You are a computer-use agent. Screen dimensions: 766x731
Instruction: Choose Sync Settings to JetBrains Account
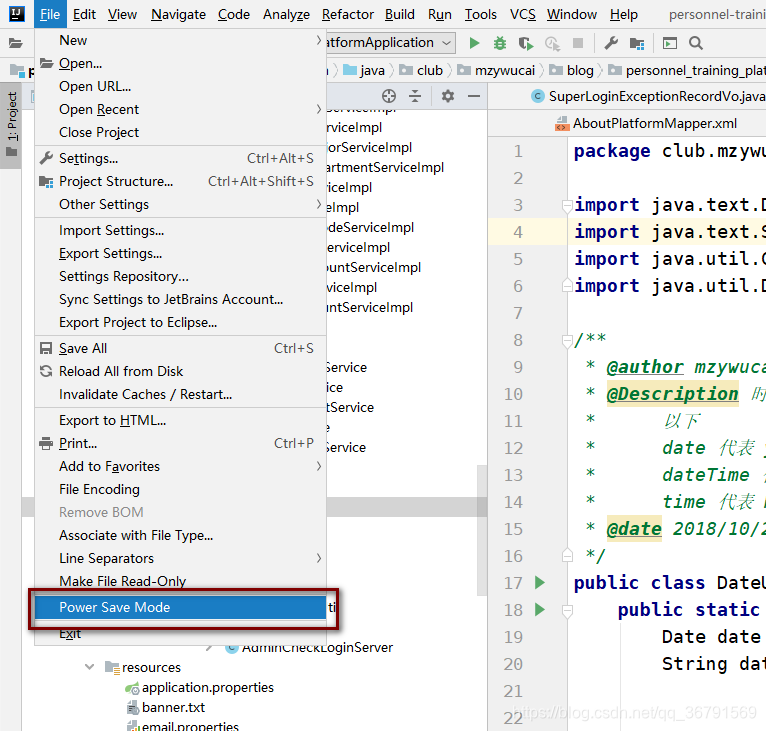point(181,299)
